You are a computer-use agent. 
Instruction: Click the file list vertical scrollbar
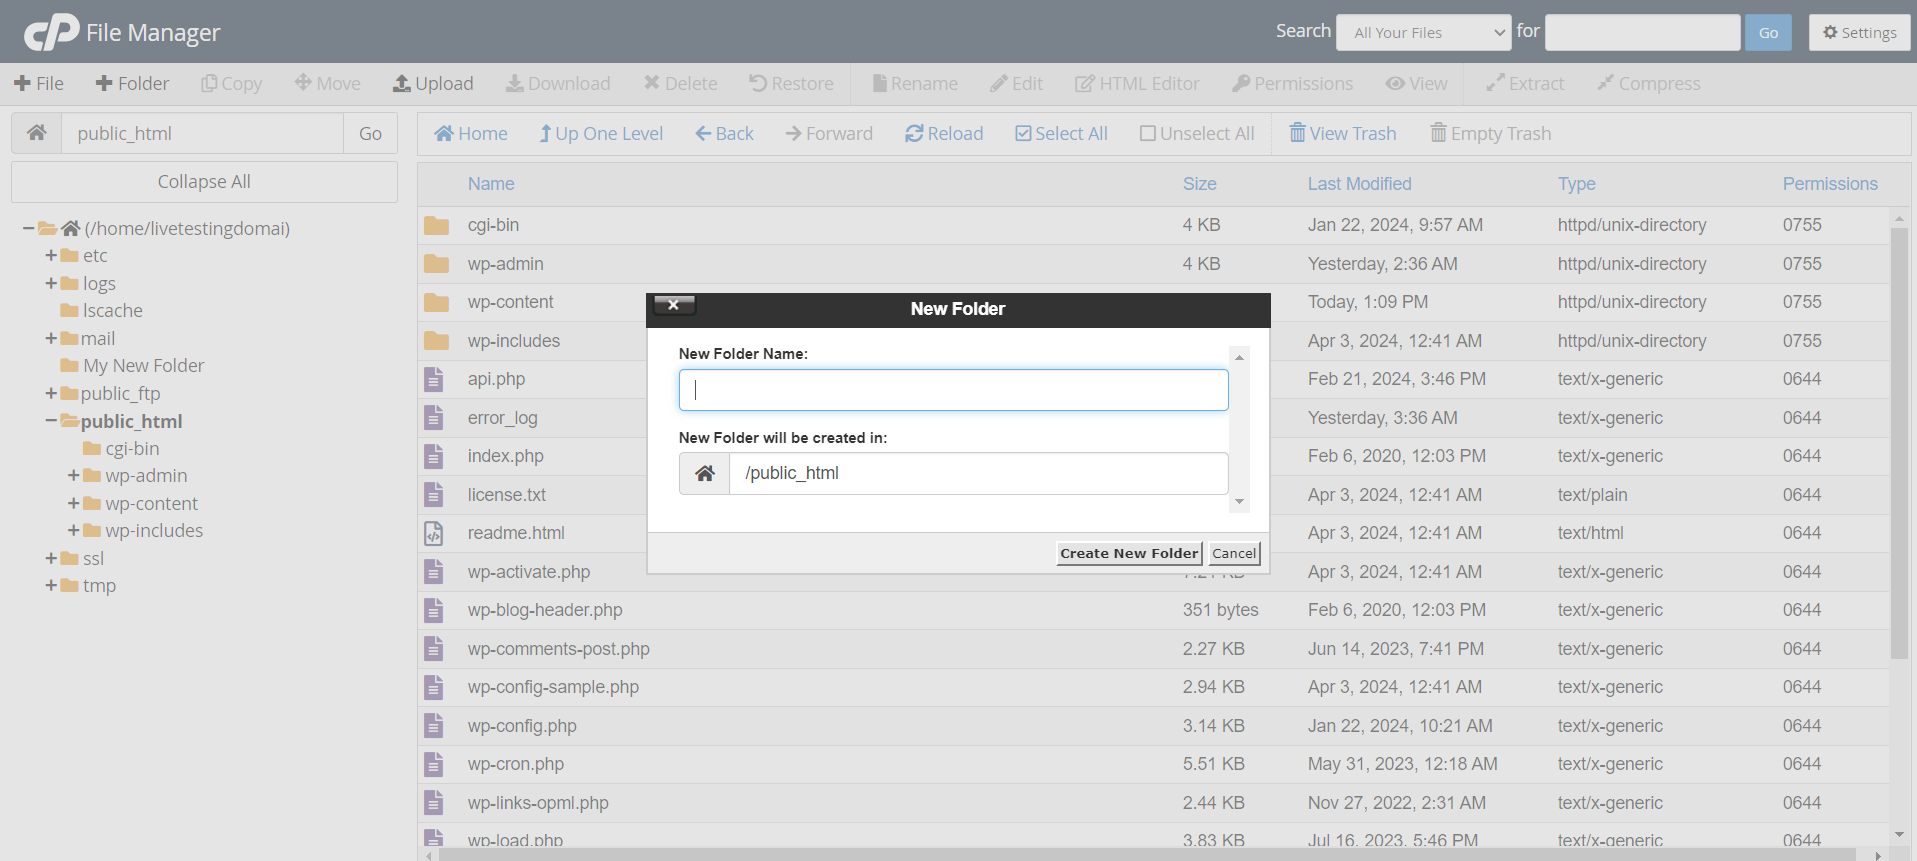click(x=1899, y=445)
